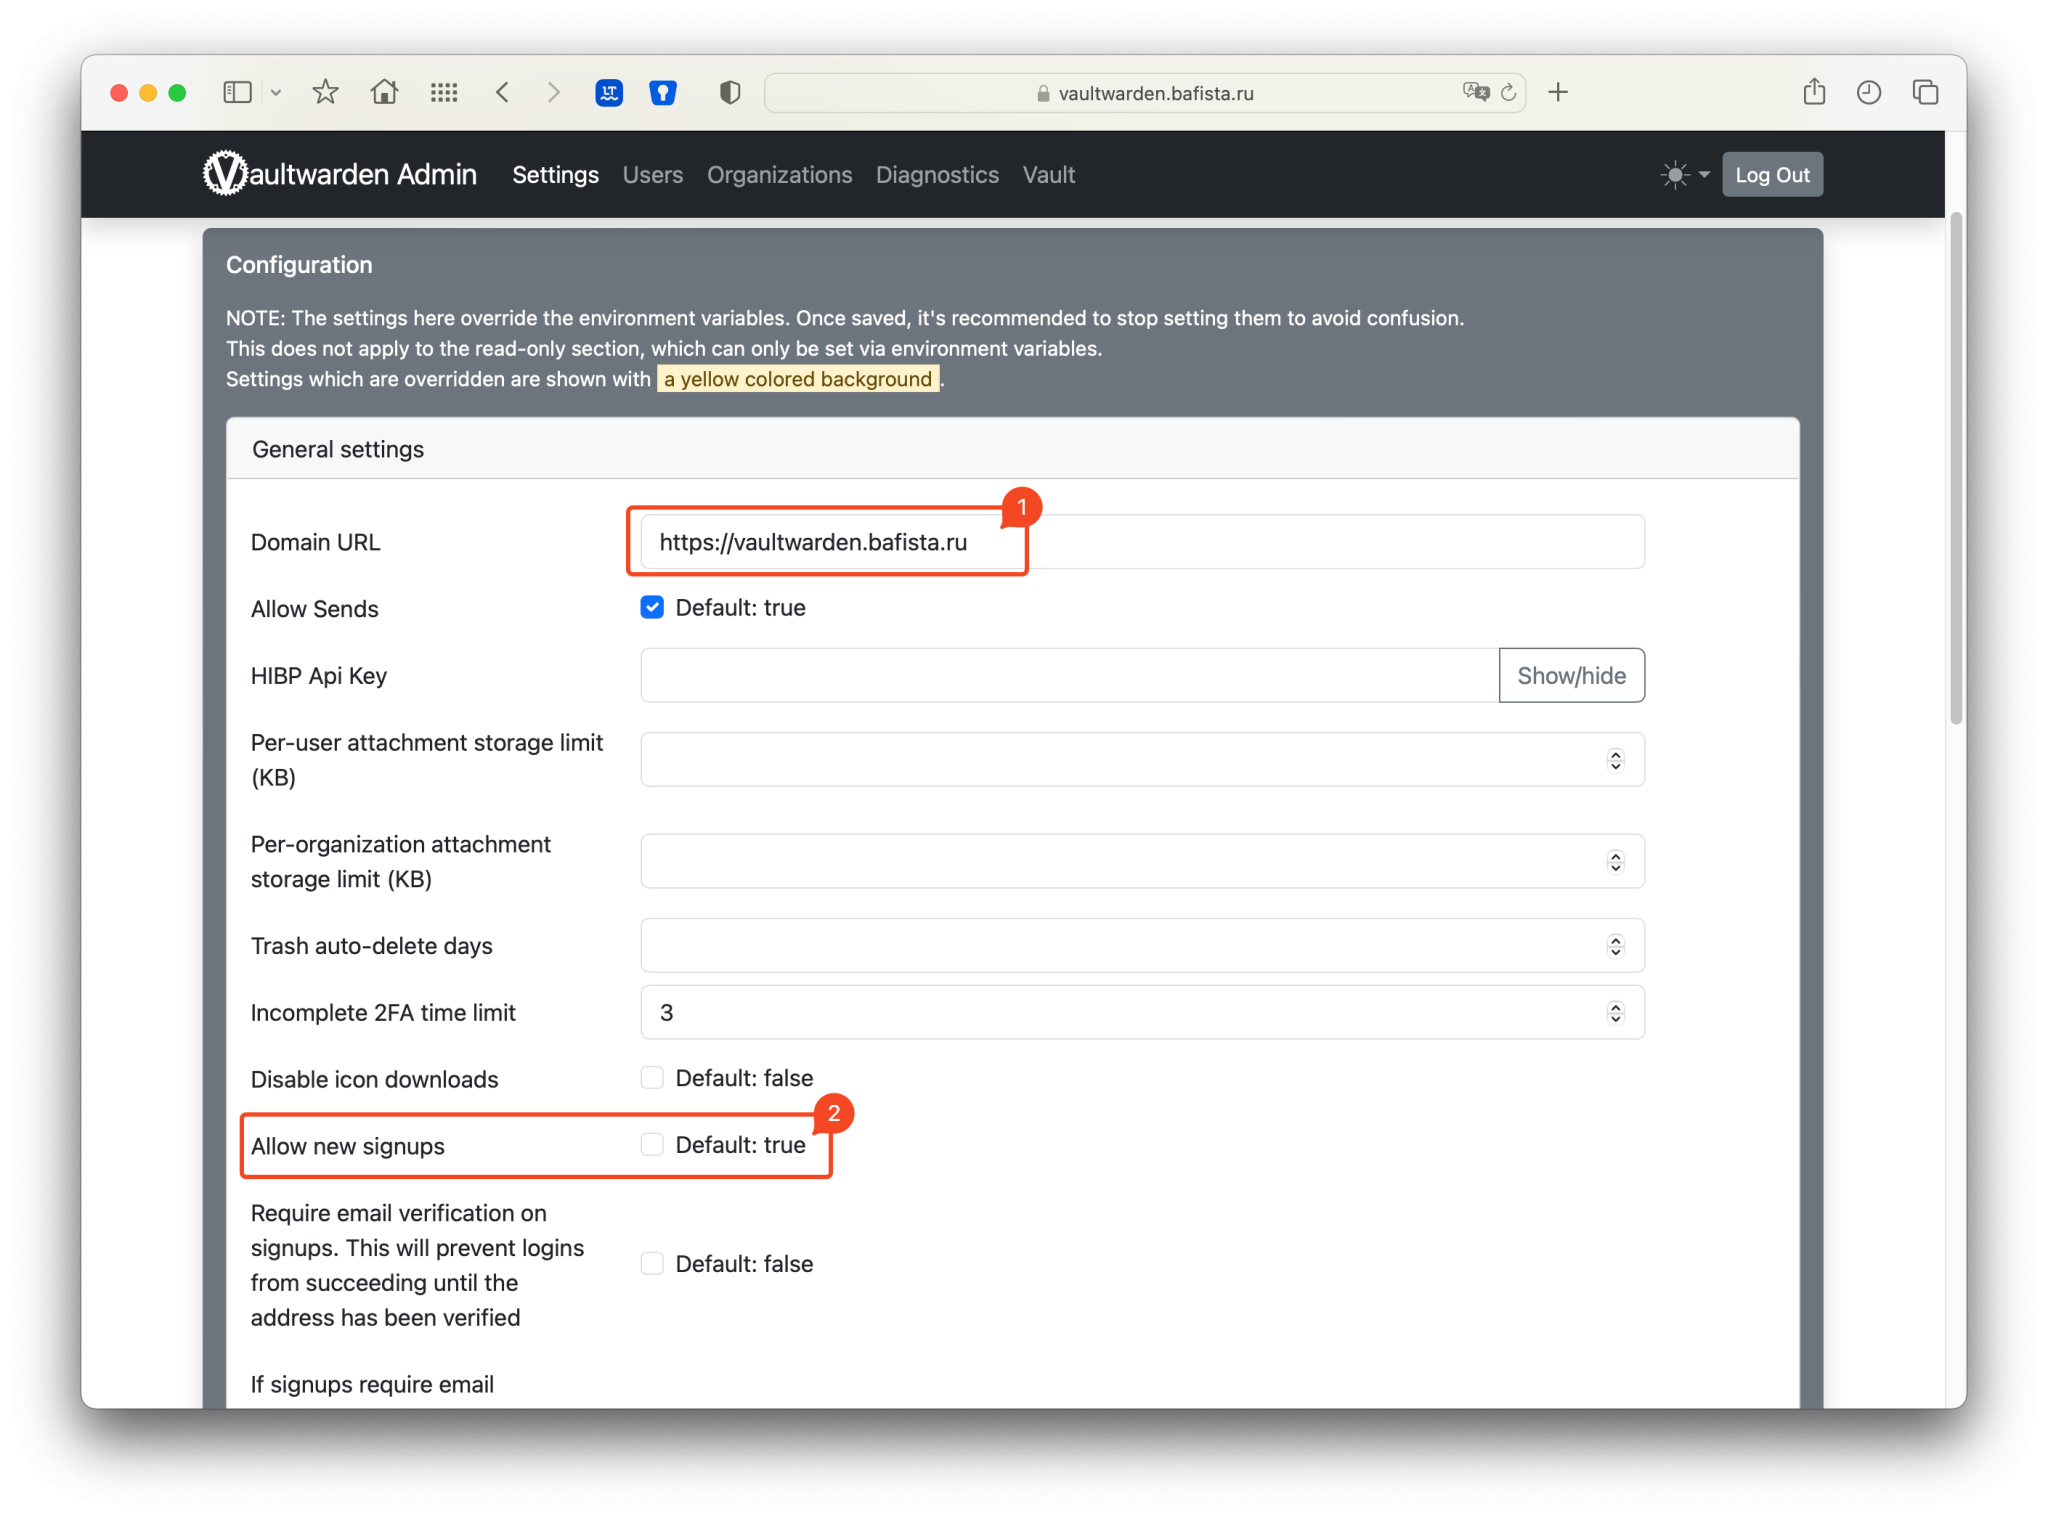The image size is (2048, 1516).
Task: Adjust Per-user attachment storage limit stepper
Action: point(1615,760)
